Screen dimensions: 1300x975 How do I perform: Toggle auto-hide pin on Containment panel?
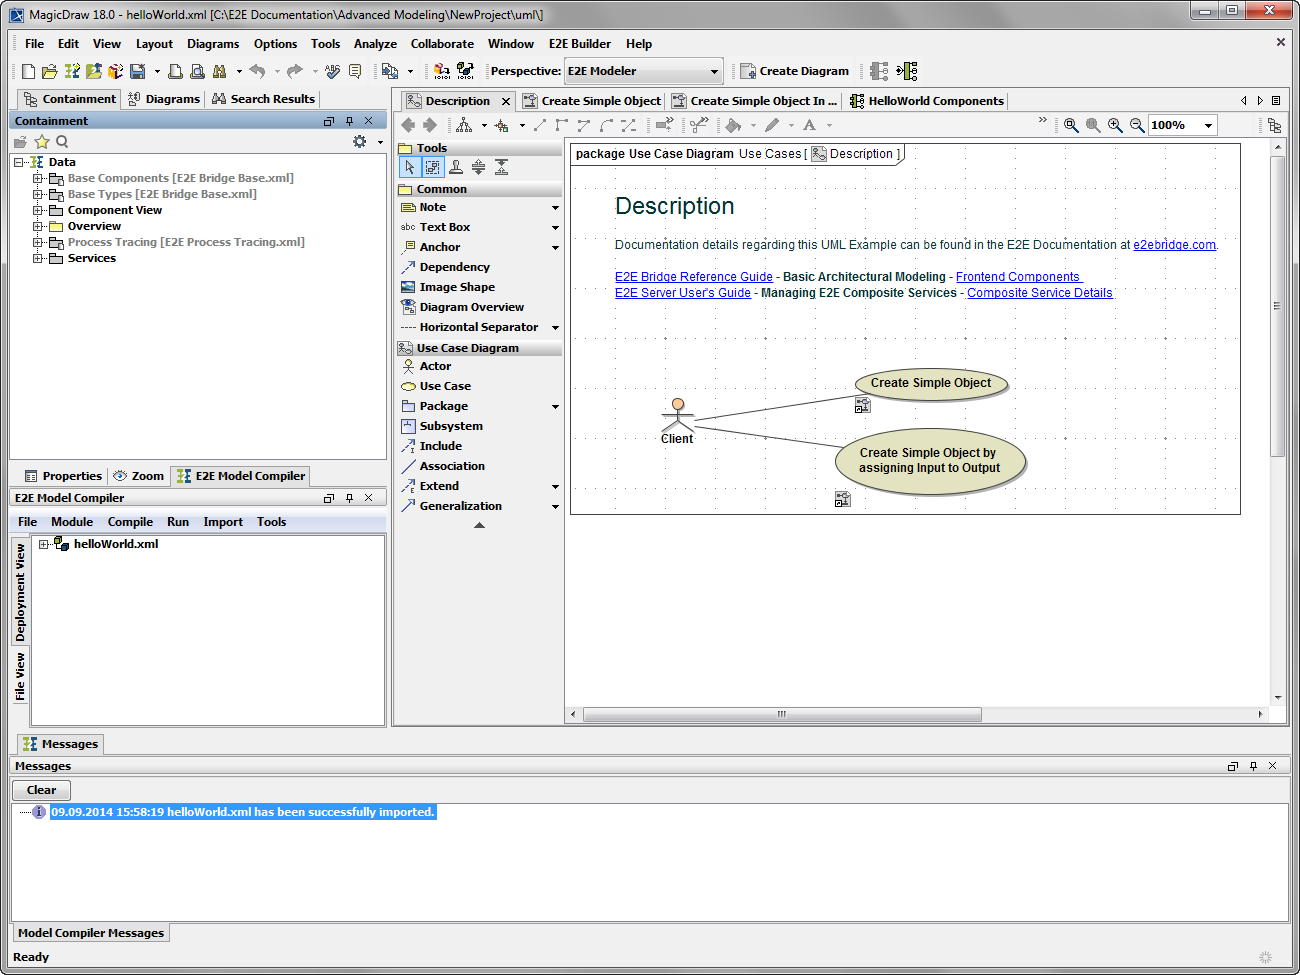(x=349, y=121)
